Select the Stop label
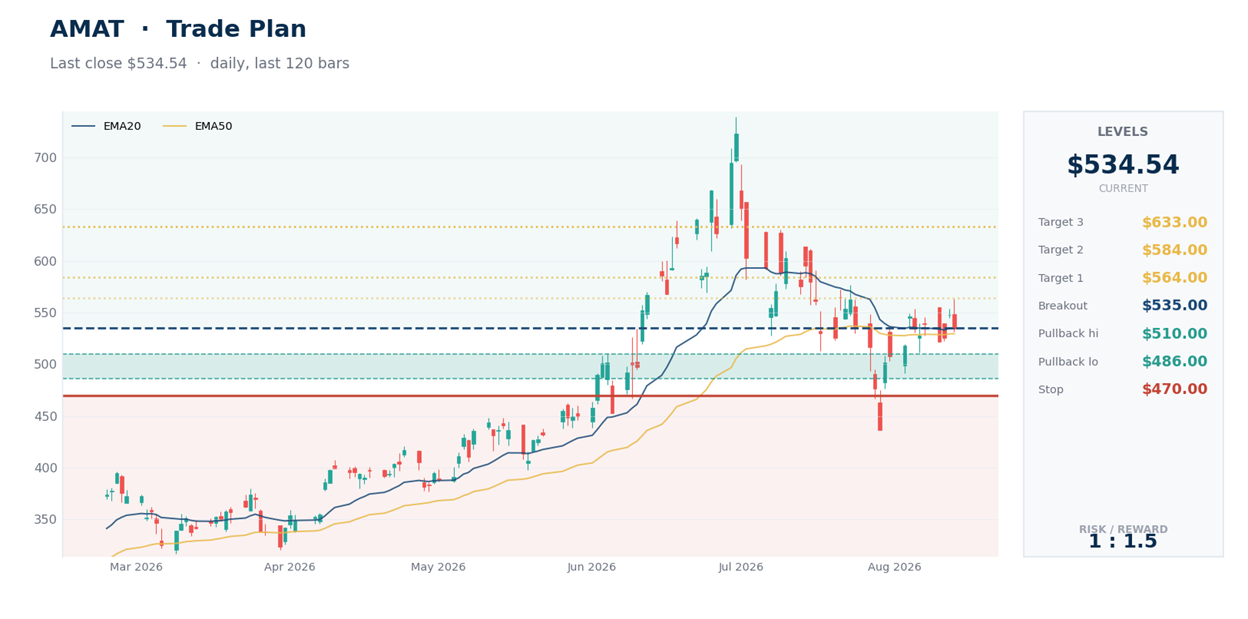 (x=1051, y=390)
